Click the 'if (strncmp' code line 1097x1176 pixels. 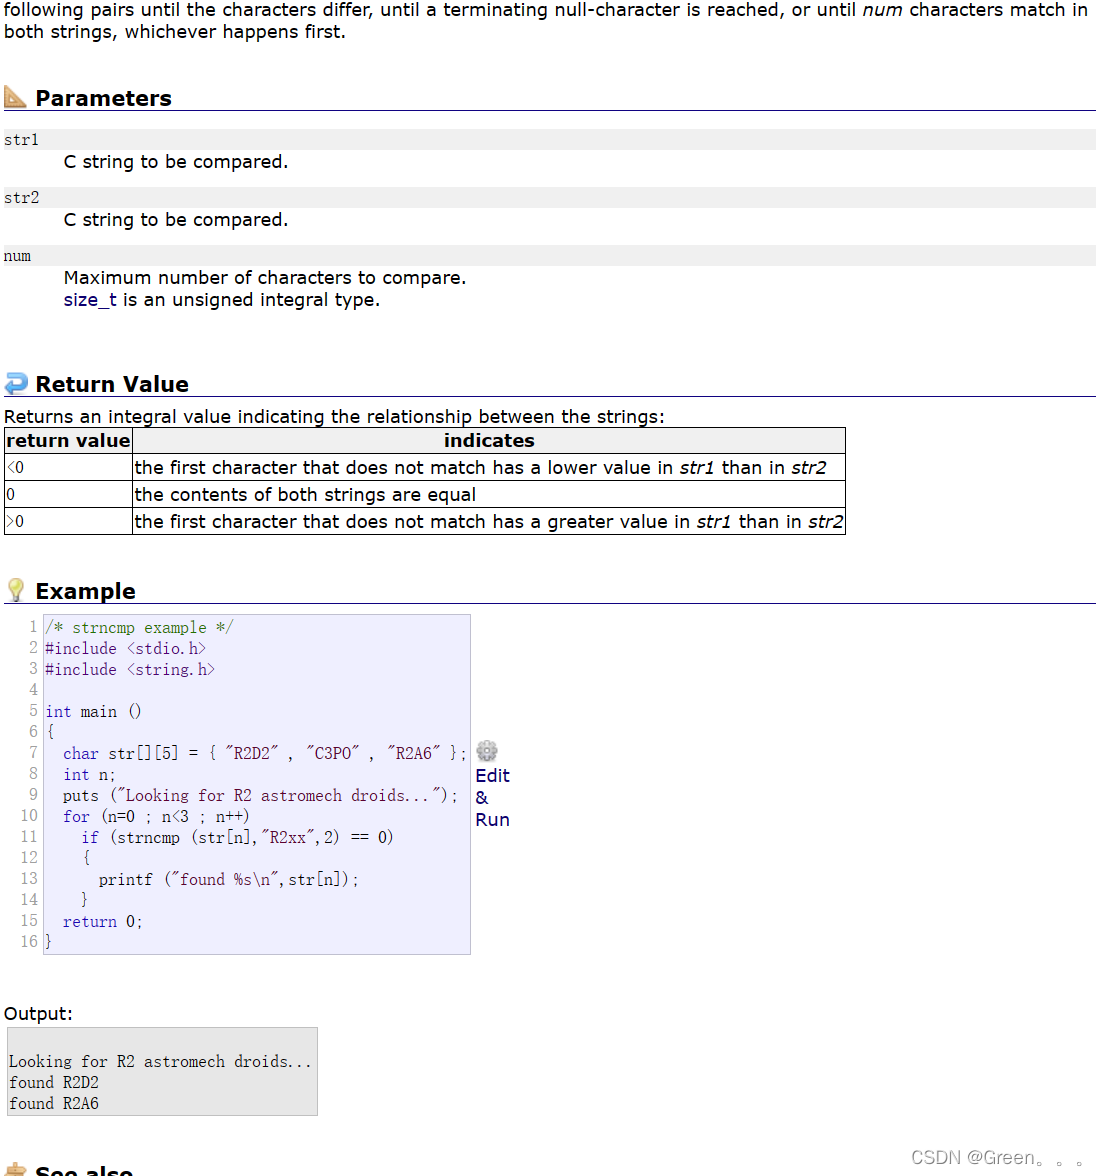tap(238, 838)
